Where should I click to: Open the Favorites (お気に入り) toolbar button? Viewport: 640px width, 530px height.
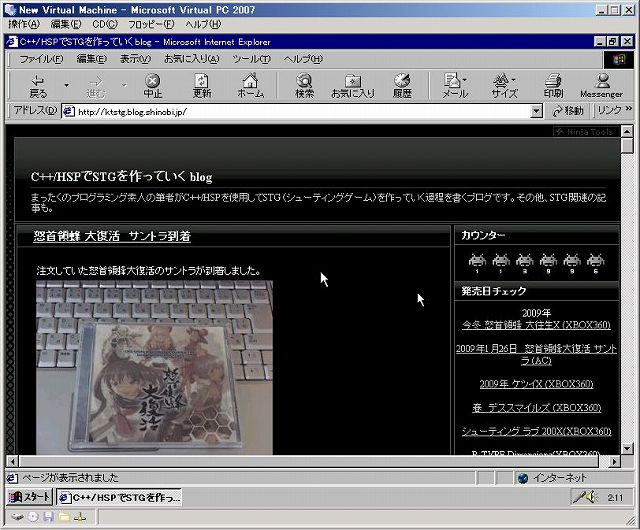coord(353,86)
